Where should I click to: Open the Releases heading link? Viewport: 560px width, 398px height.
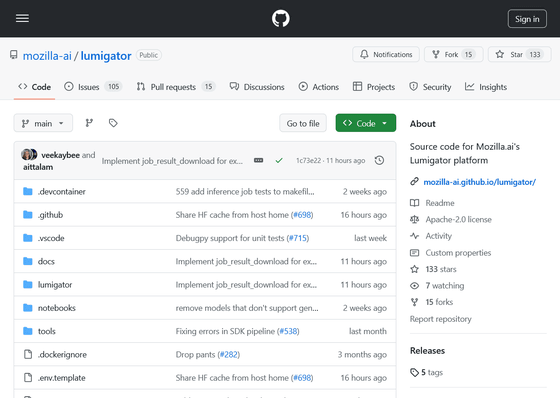[427, 350]
